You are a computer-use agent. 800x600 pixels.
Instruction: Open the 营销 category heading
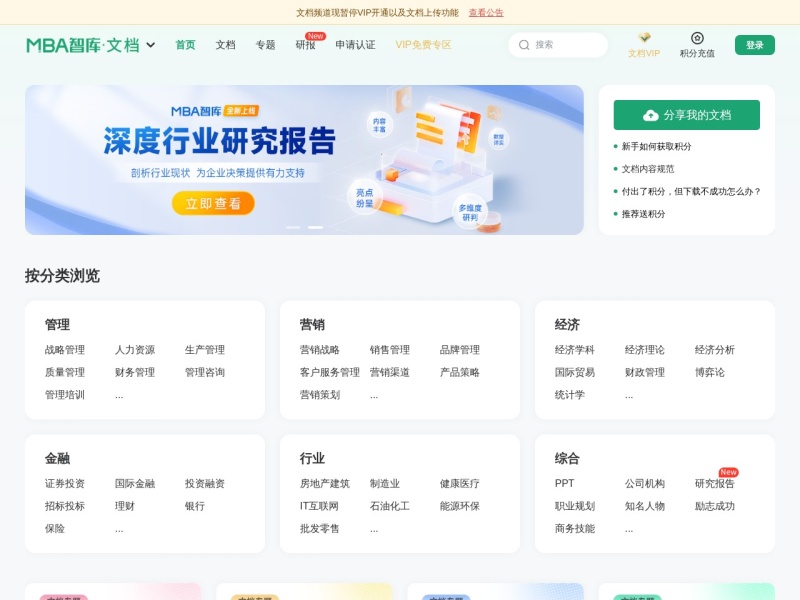(312, 324)
